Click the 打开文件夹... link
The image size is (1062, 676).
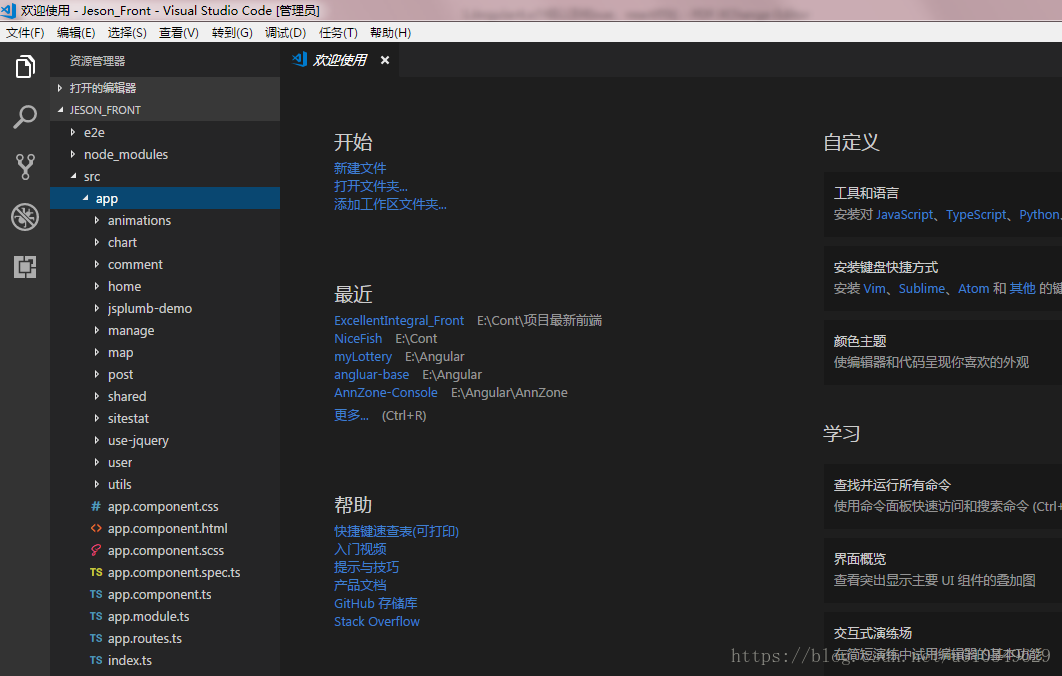coord(370,186)
